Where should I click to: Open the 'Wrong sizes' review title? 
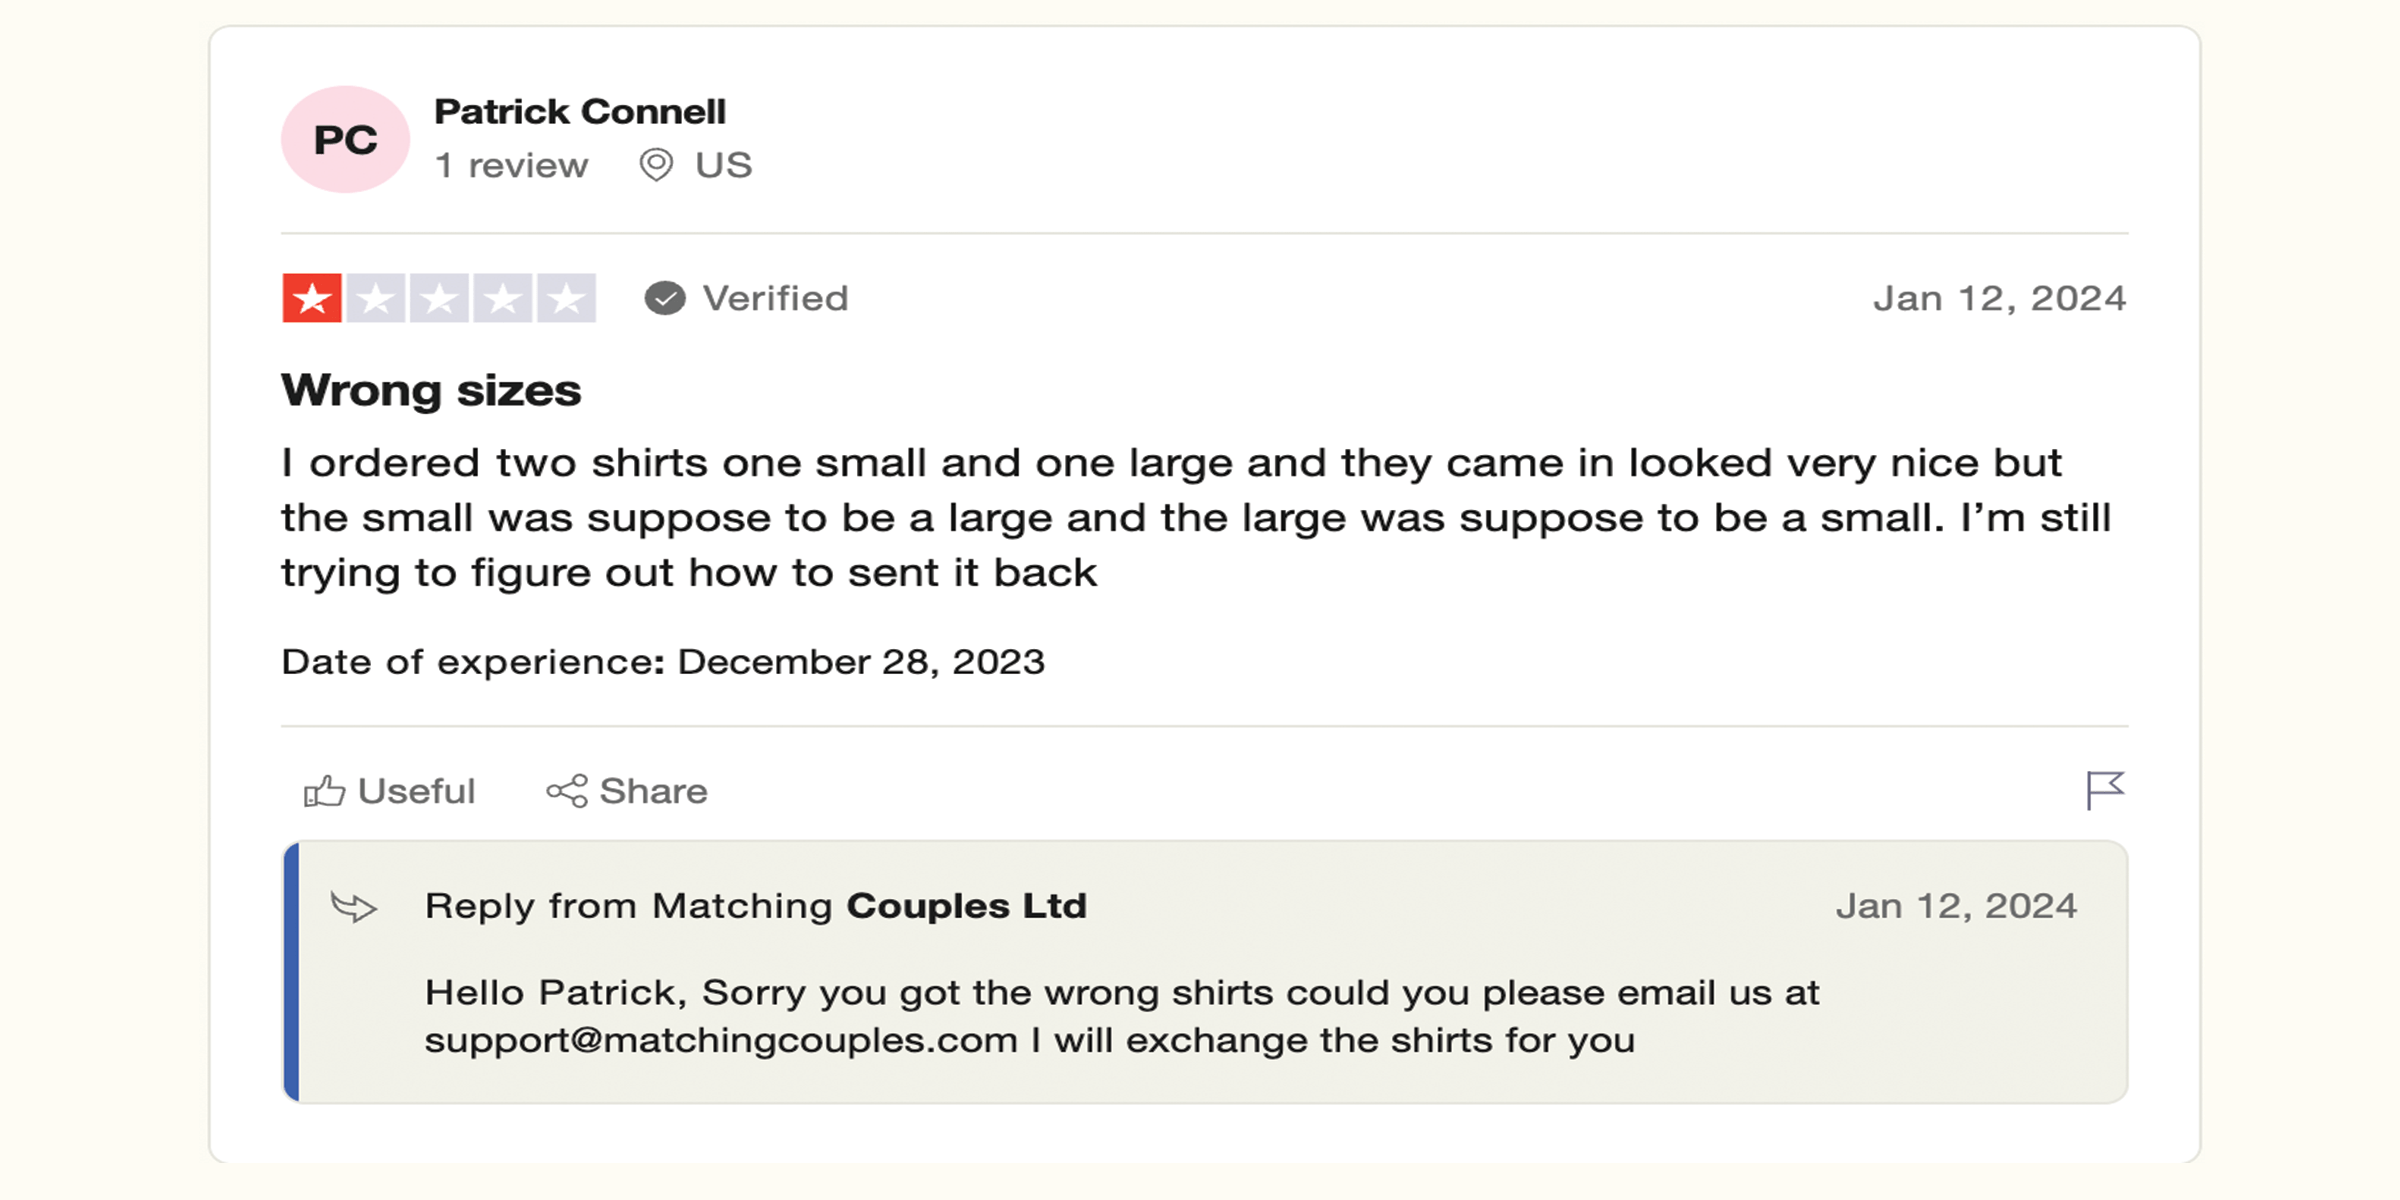(431, 390)
